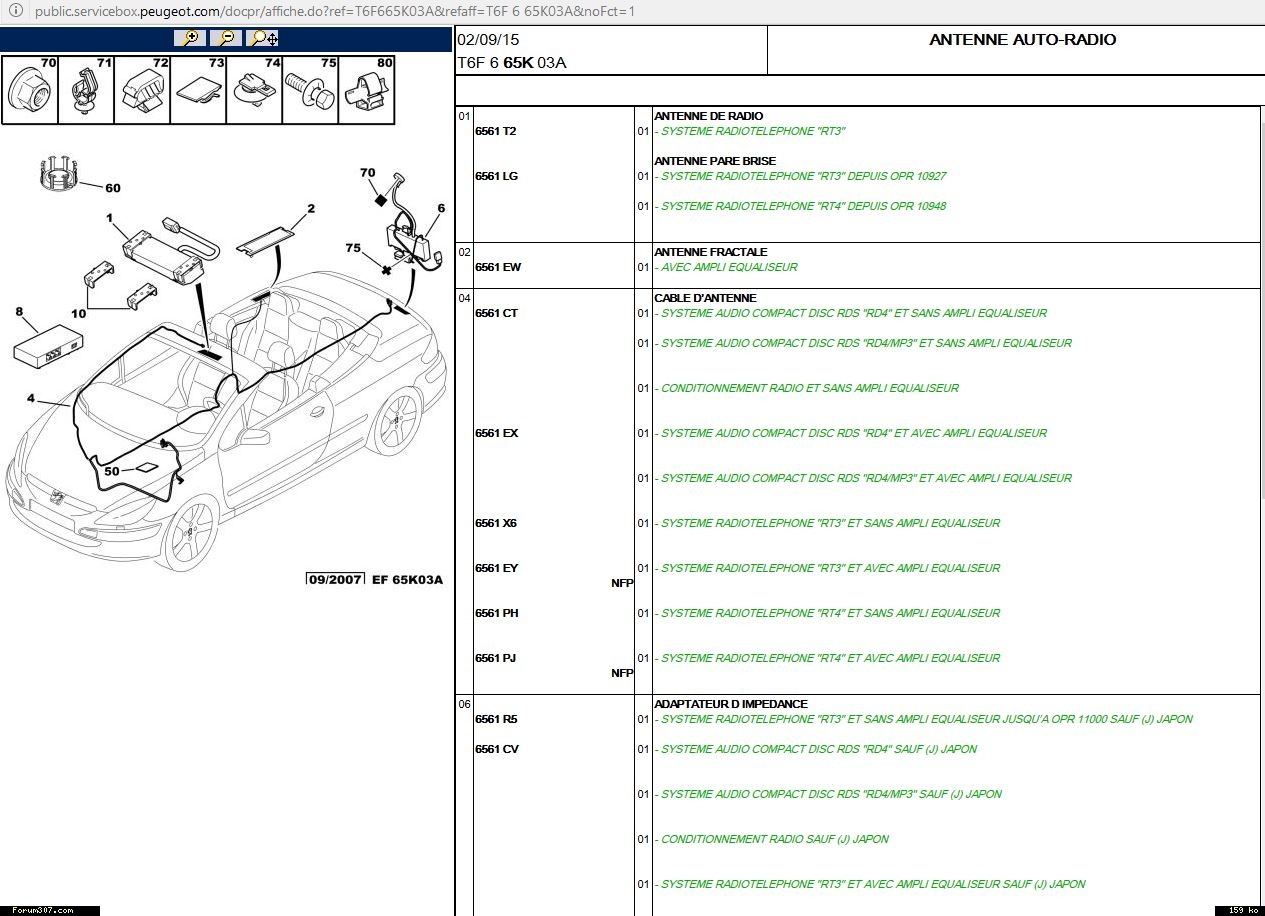This screenshot has height=916, width=1265.
Task: Click part number 6561 R5
Action: click(x=496, y=719)
